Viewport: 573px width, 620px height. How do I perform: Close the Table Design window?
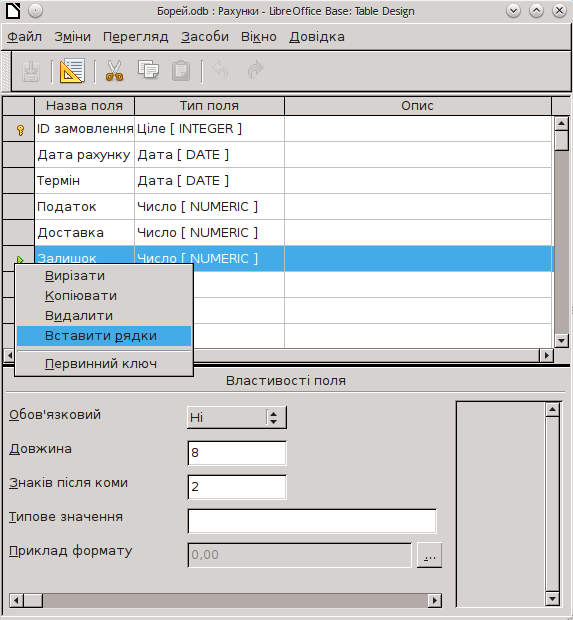[x=559, y=11]
